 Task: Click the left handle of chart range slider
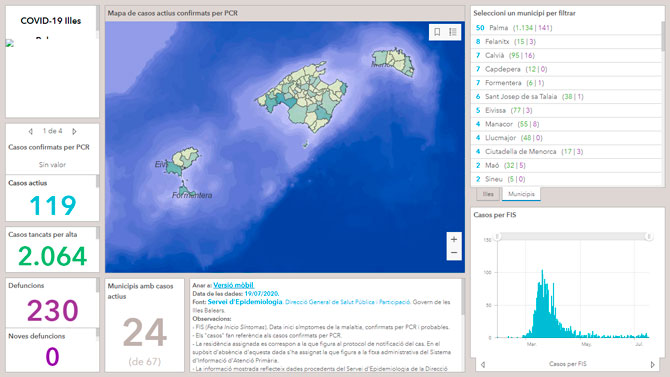497,236
